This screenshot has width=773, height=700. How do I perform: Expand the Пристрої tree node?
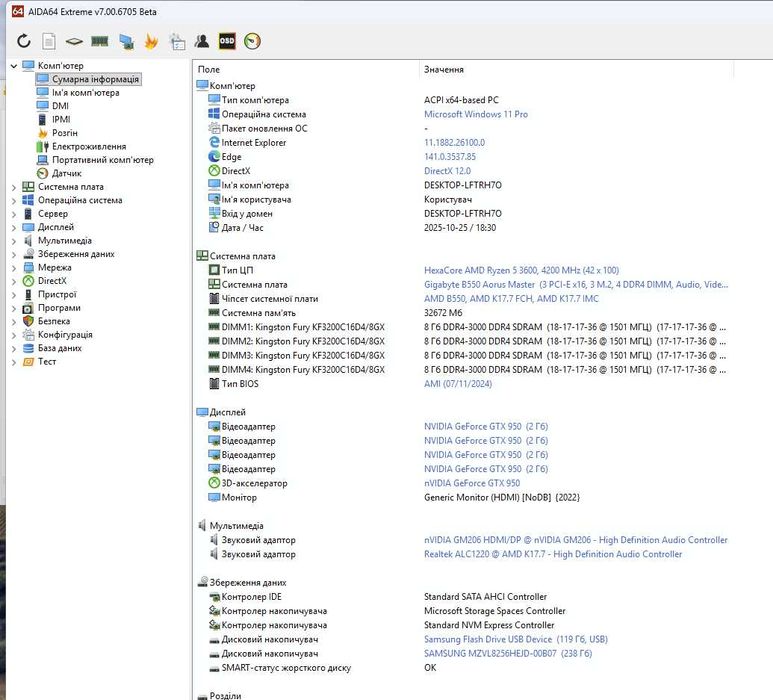pyautogui.click(x=14, y=295)
